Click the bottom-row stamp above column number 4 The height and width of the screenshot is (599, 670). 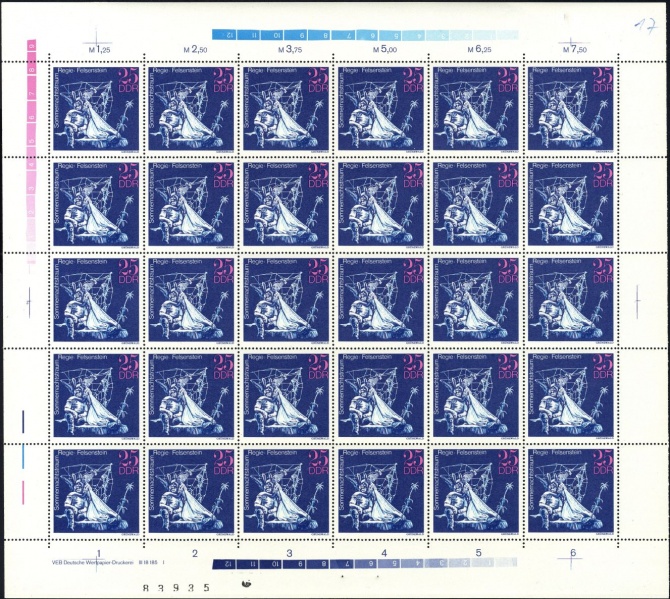[x=381, y=490]
